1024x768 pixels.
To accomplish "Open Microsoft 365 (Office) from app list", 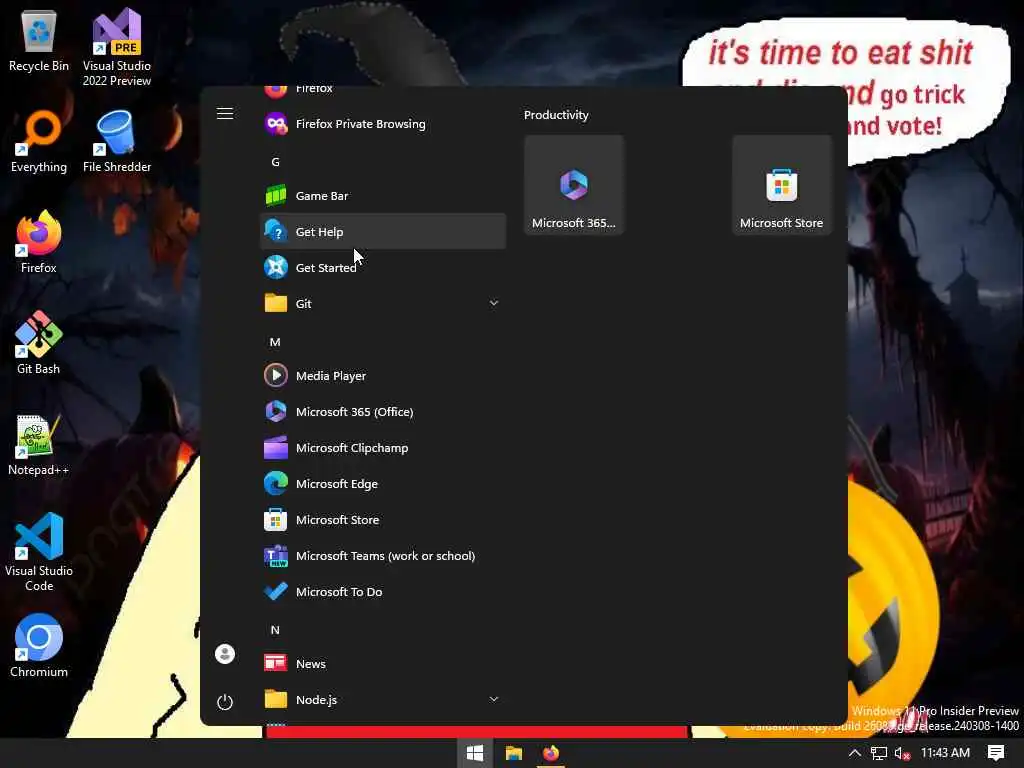I will point(383,412).
